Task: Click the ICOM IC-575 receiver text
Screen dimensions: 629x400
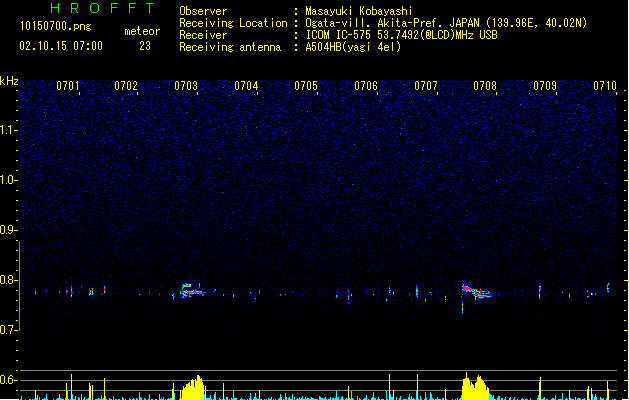Action: point(401,35)
